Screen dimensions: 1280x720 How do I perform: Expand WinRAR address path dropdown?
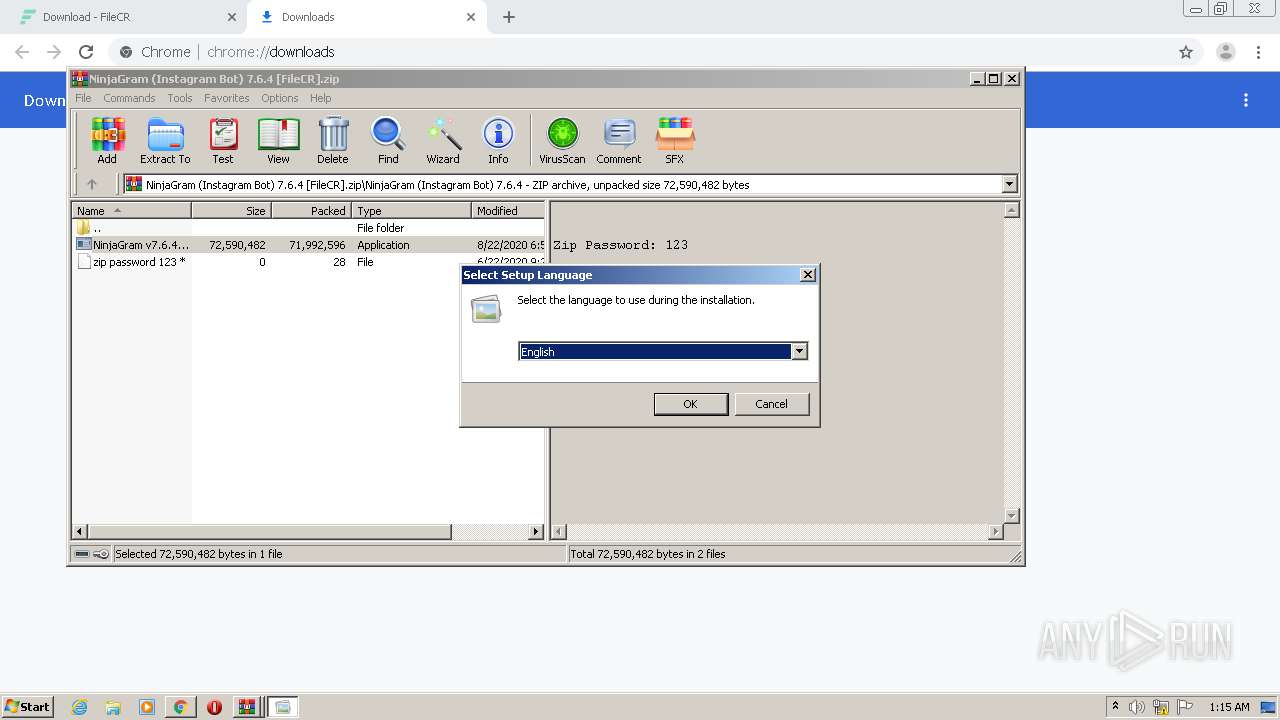(x=1009, y=184)
